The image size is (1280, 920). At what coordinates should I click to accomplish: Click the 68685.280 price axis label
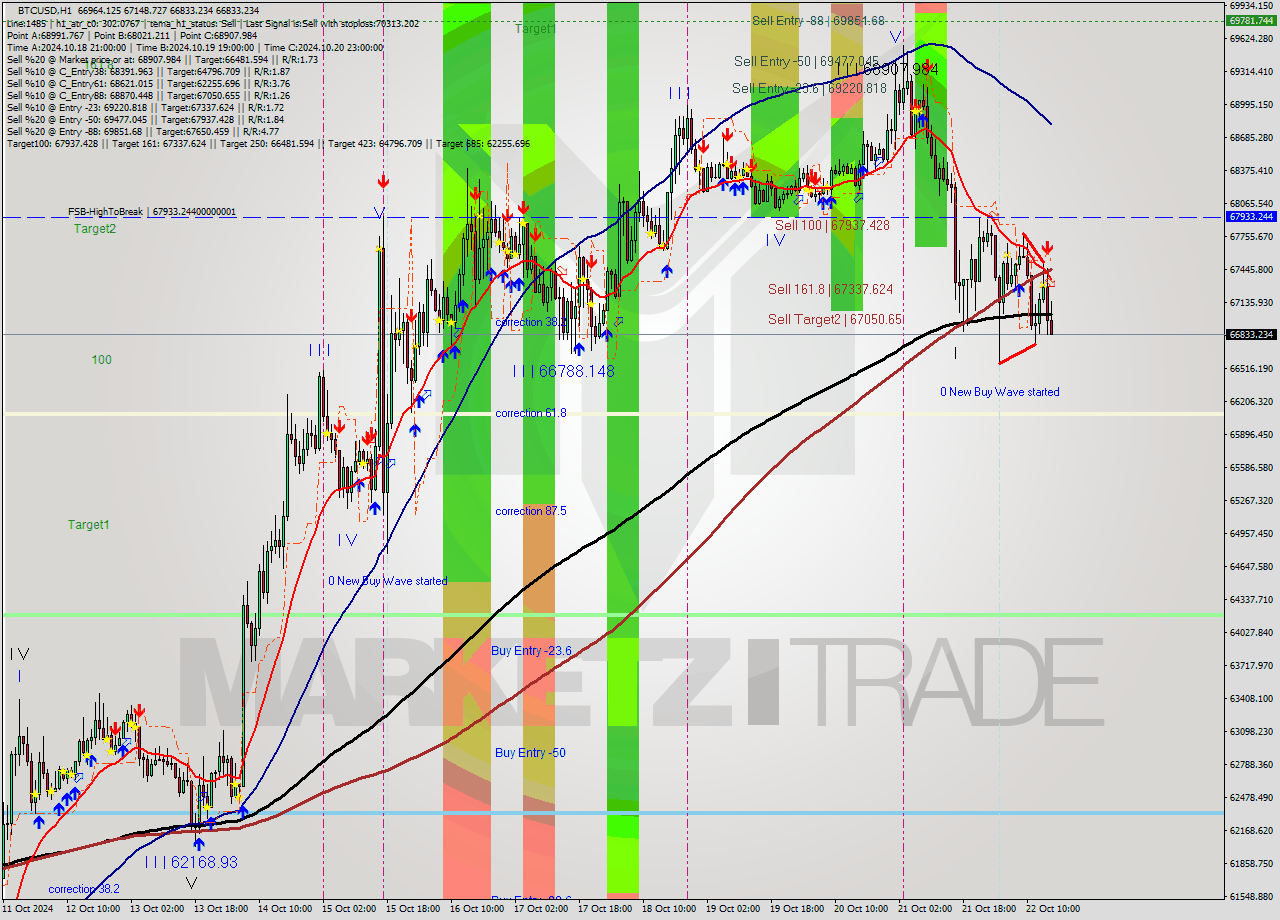pyautogui.click(x=1251, y=137)
